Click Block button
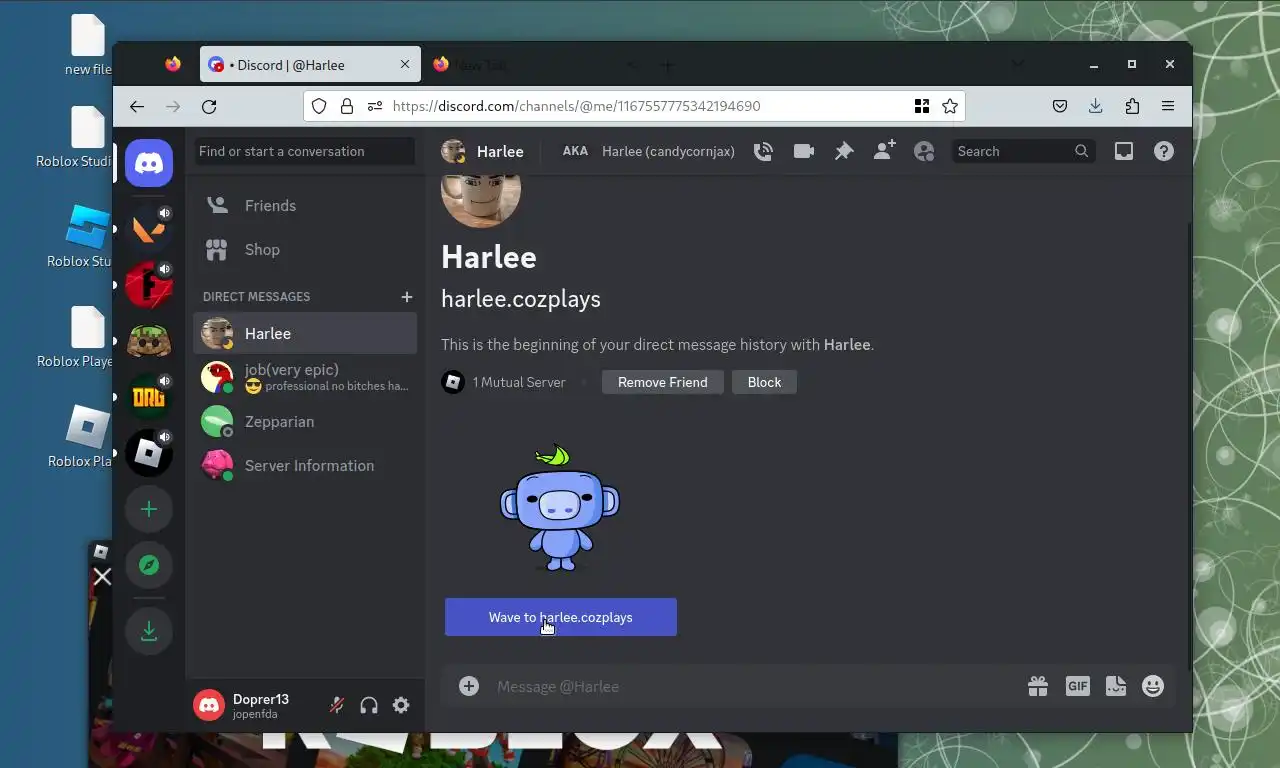 [x=764, y=382]
